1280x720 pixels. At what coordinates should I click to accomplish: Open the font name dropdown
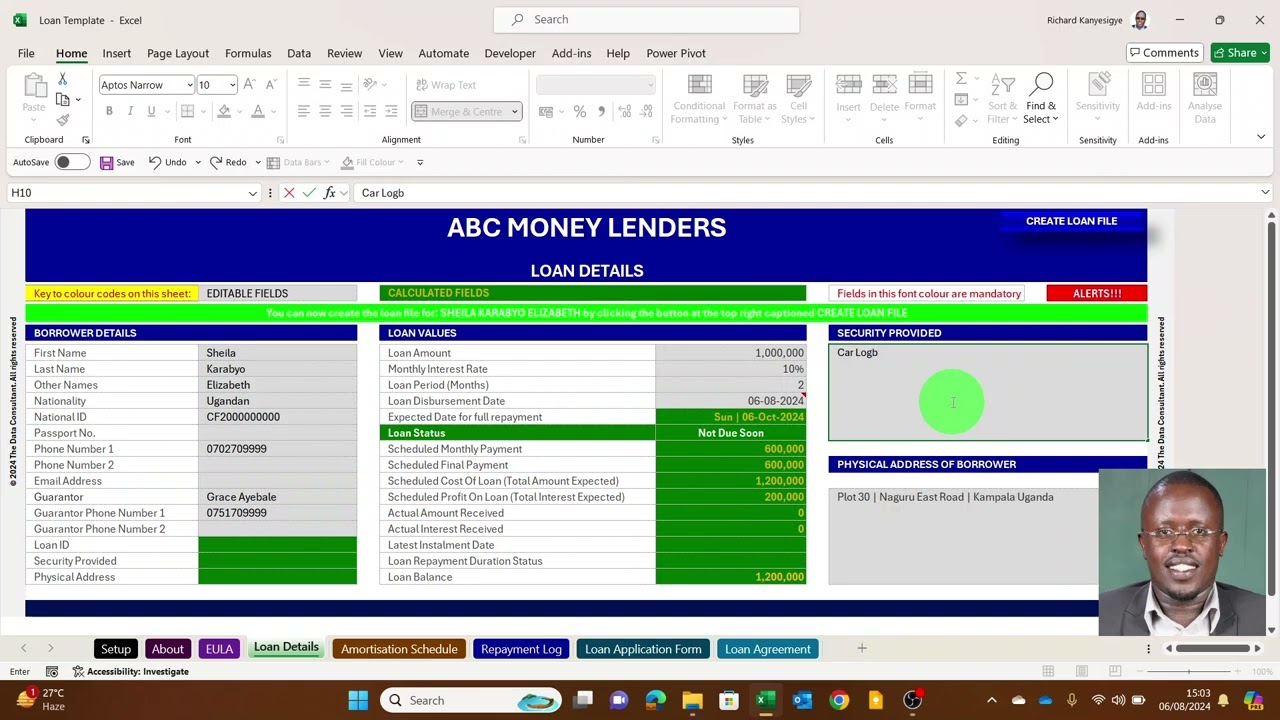189,85
